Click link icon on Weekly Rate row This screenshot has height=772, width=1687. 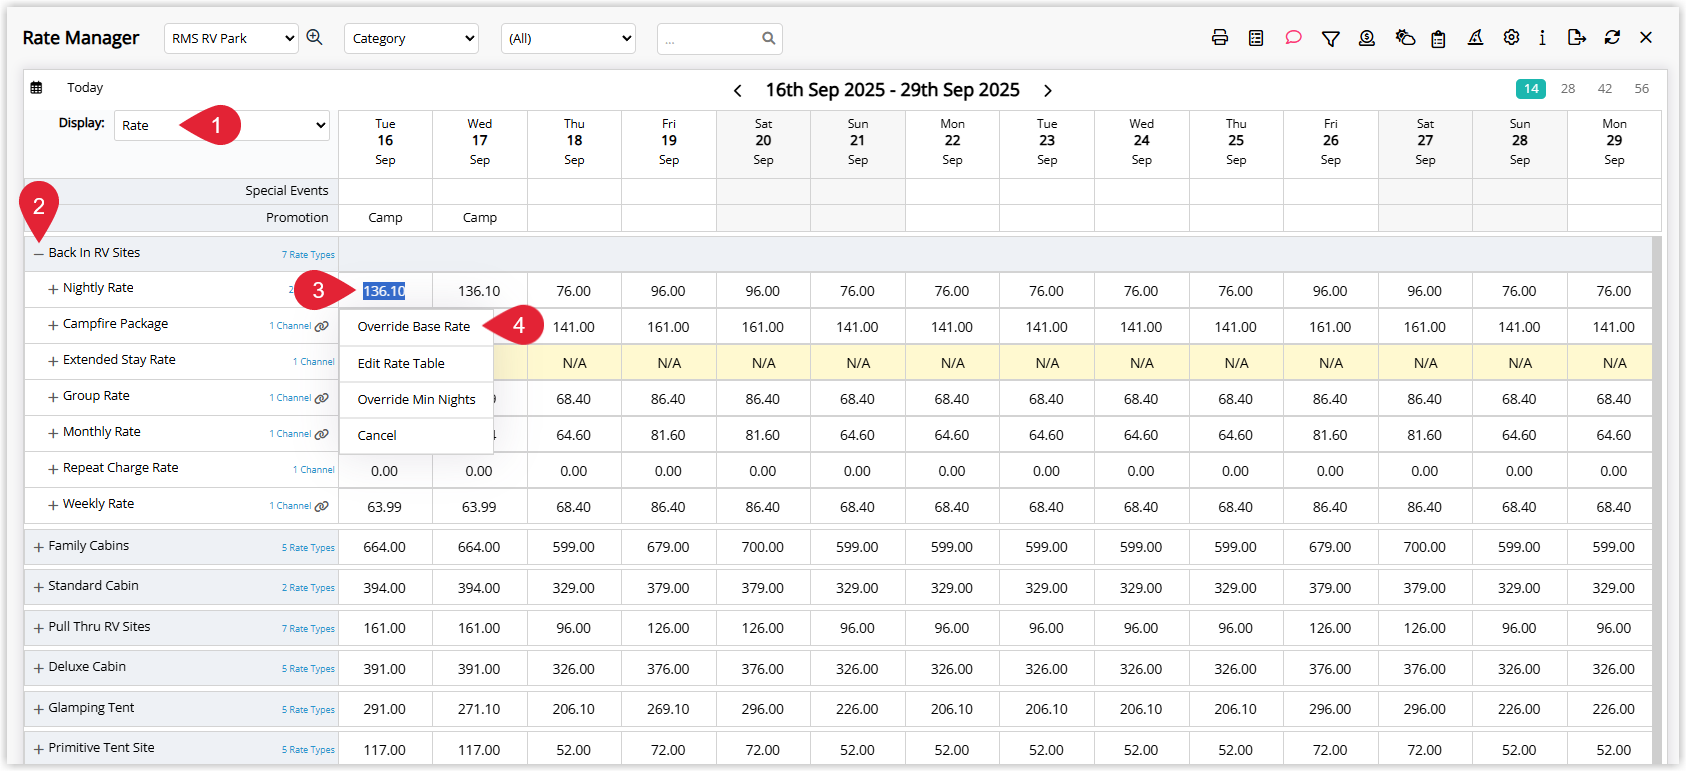pyautogui.click(x=322, y=506)
